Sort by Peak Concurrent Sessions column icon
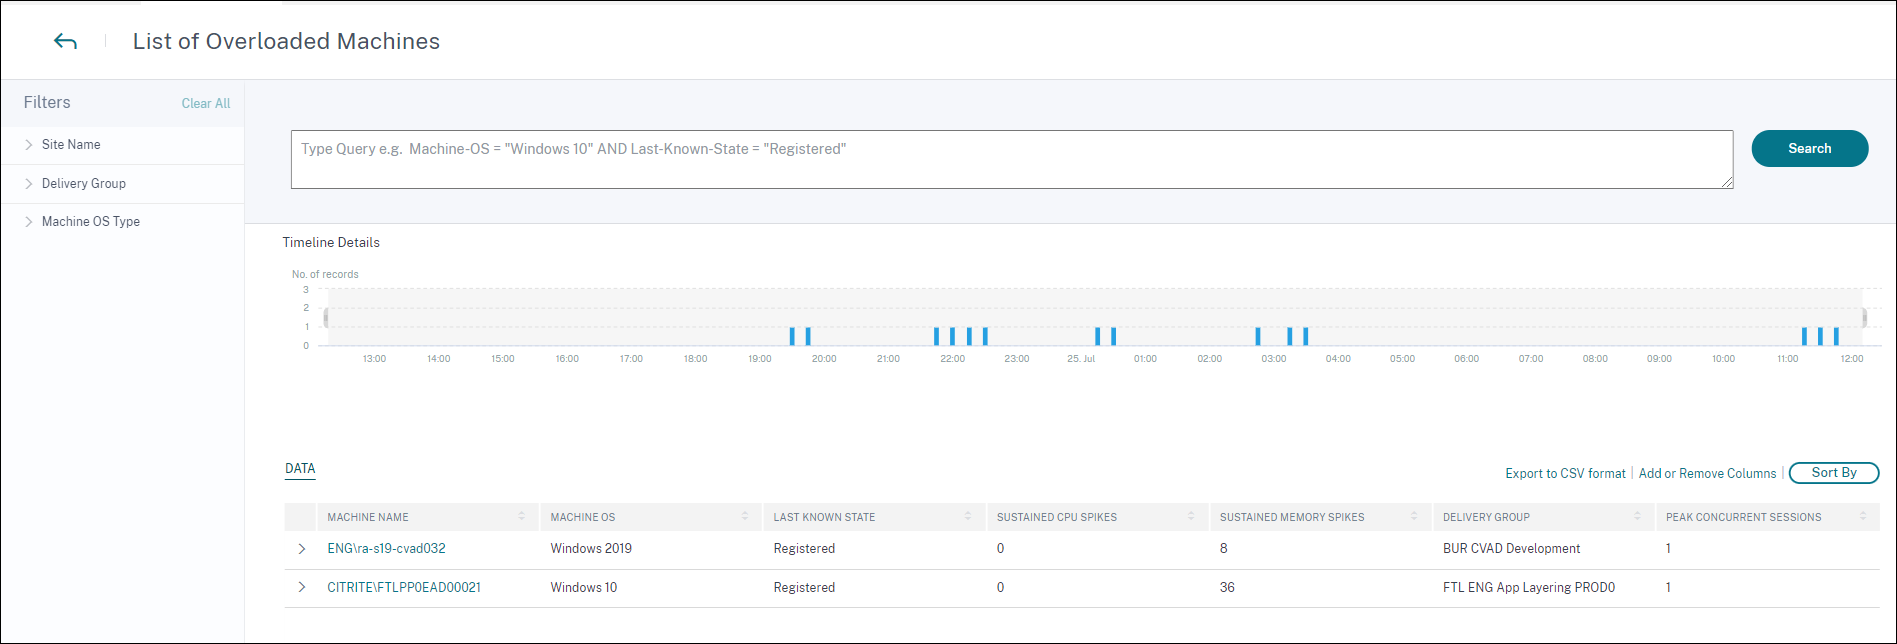Screen dimensions: 1897x644 coord(1863,516)
